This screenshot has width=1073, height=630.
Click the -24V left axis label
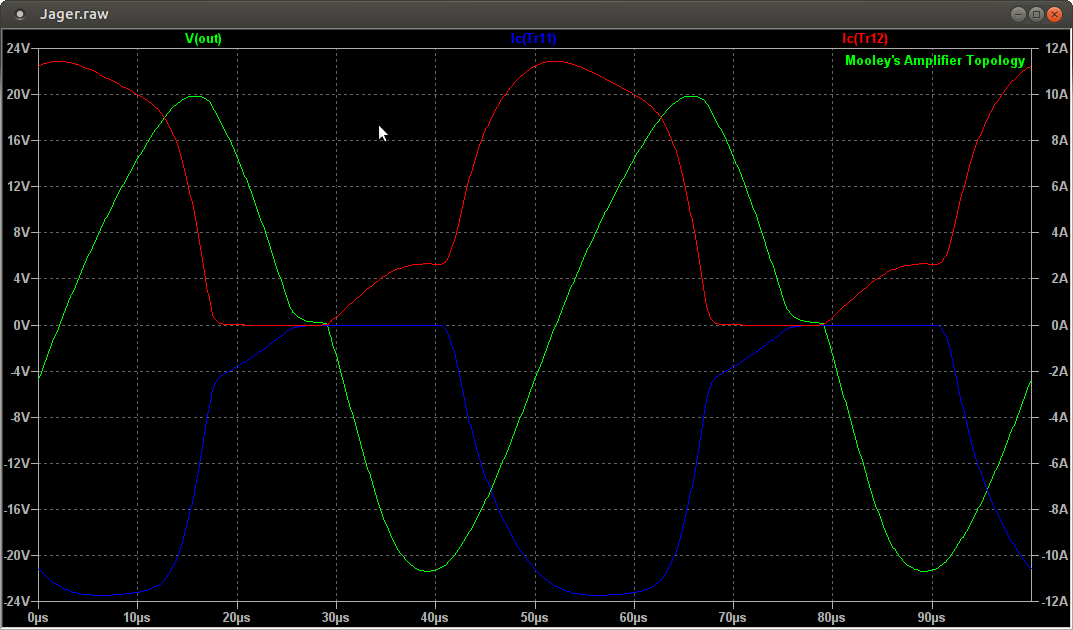17,601
